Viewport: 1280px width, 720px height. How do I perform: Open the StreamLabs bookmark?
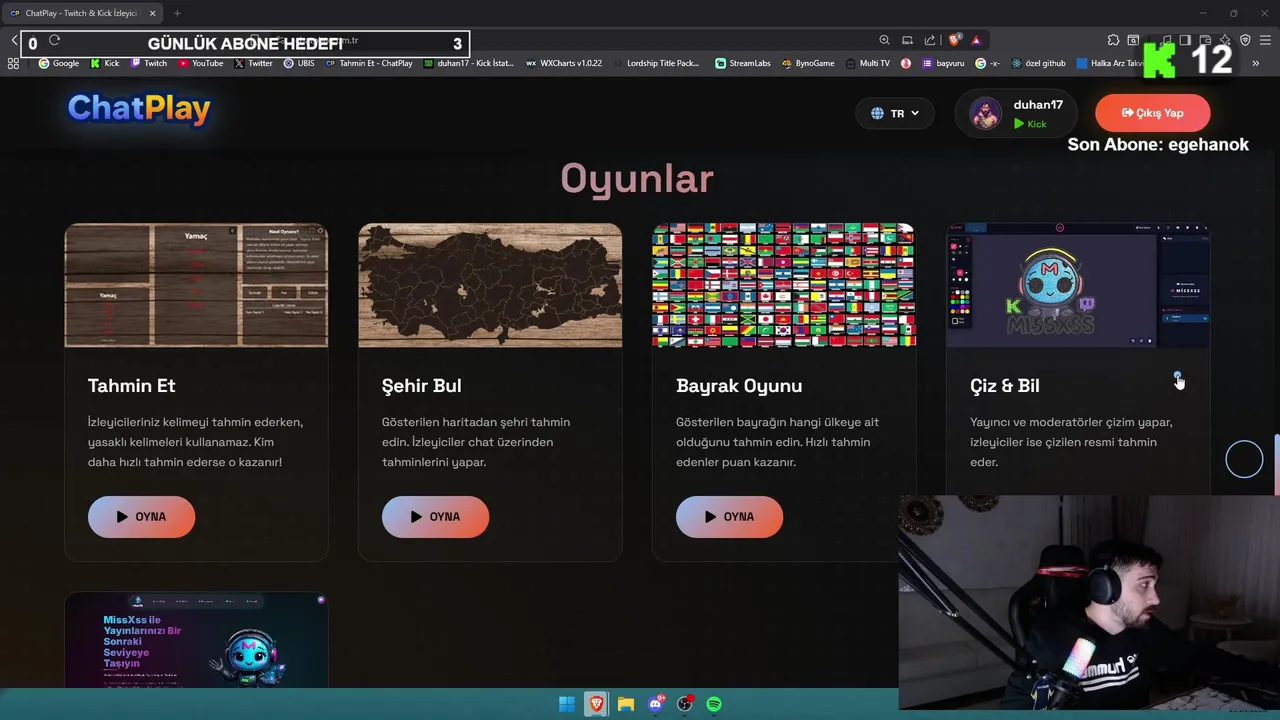coord(743,63)
